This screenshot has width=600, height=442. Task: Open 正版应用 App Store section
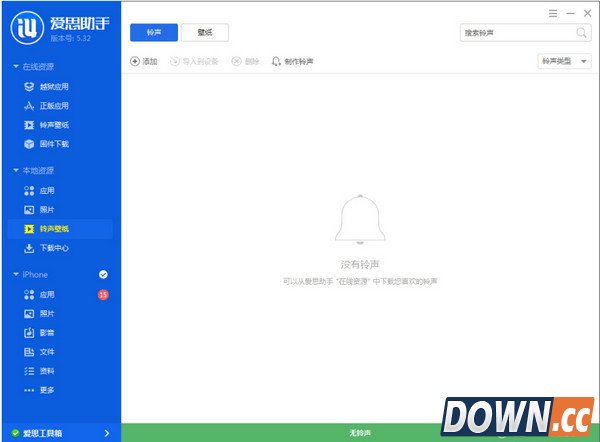tap(53, 105)
